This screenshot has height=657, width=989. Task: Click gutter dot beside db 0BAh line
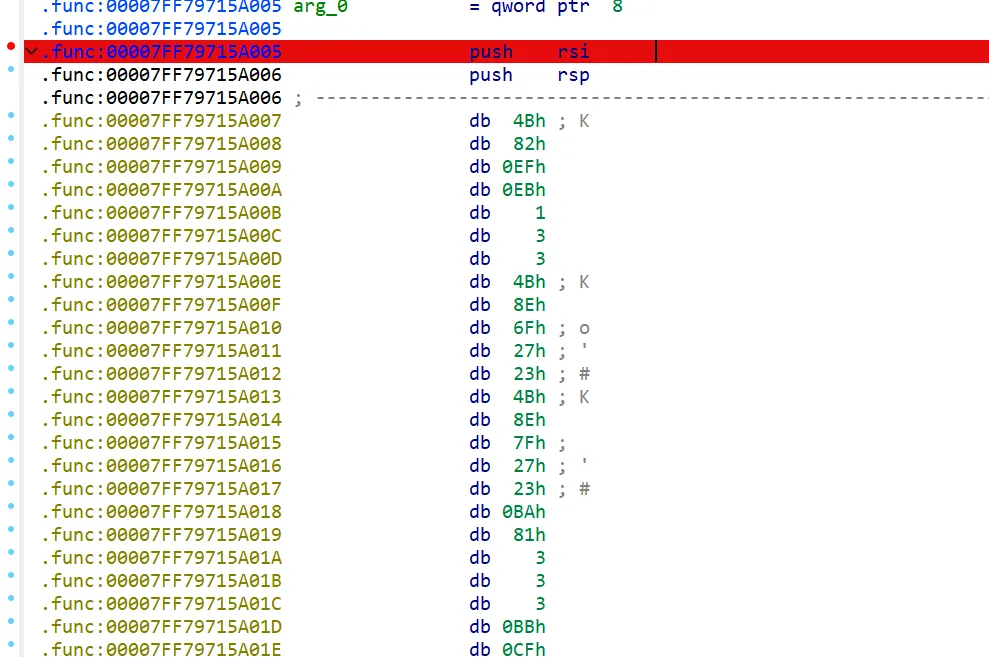pos(11,507)
